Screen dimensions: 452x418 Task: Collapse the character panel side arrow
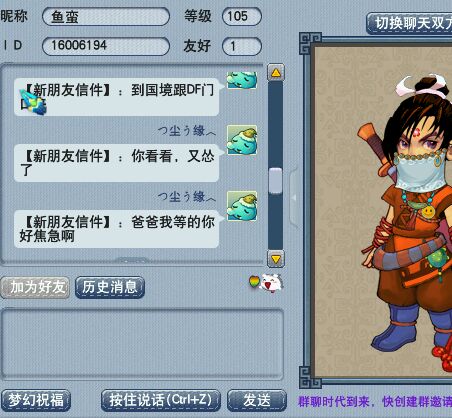coord(294,198)
